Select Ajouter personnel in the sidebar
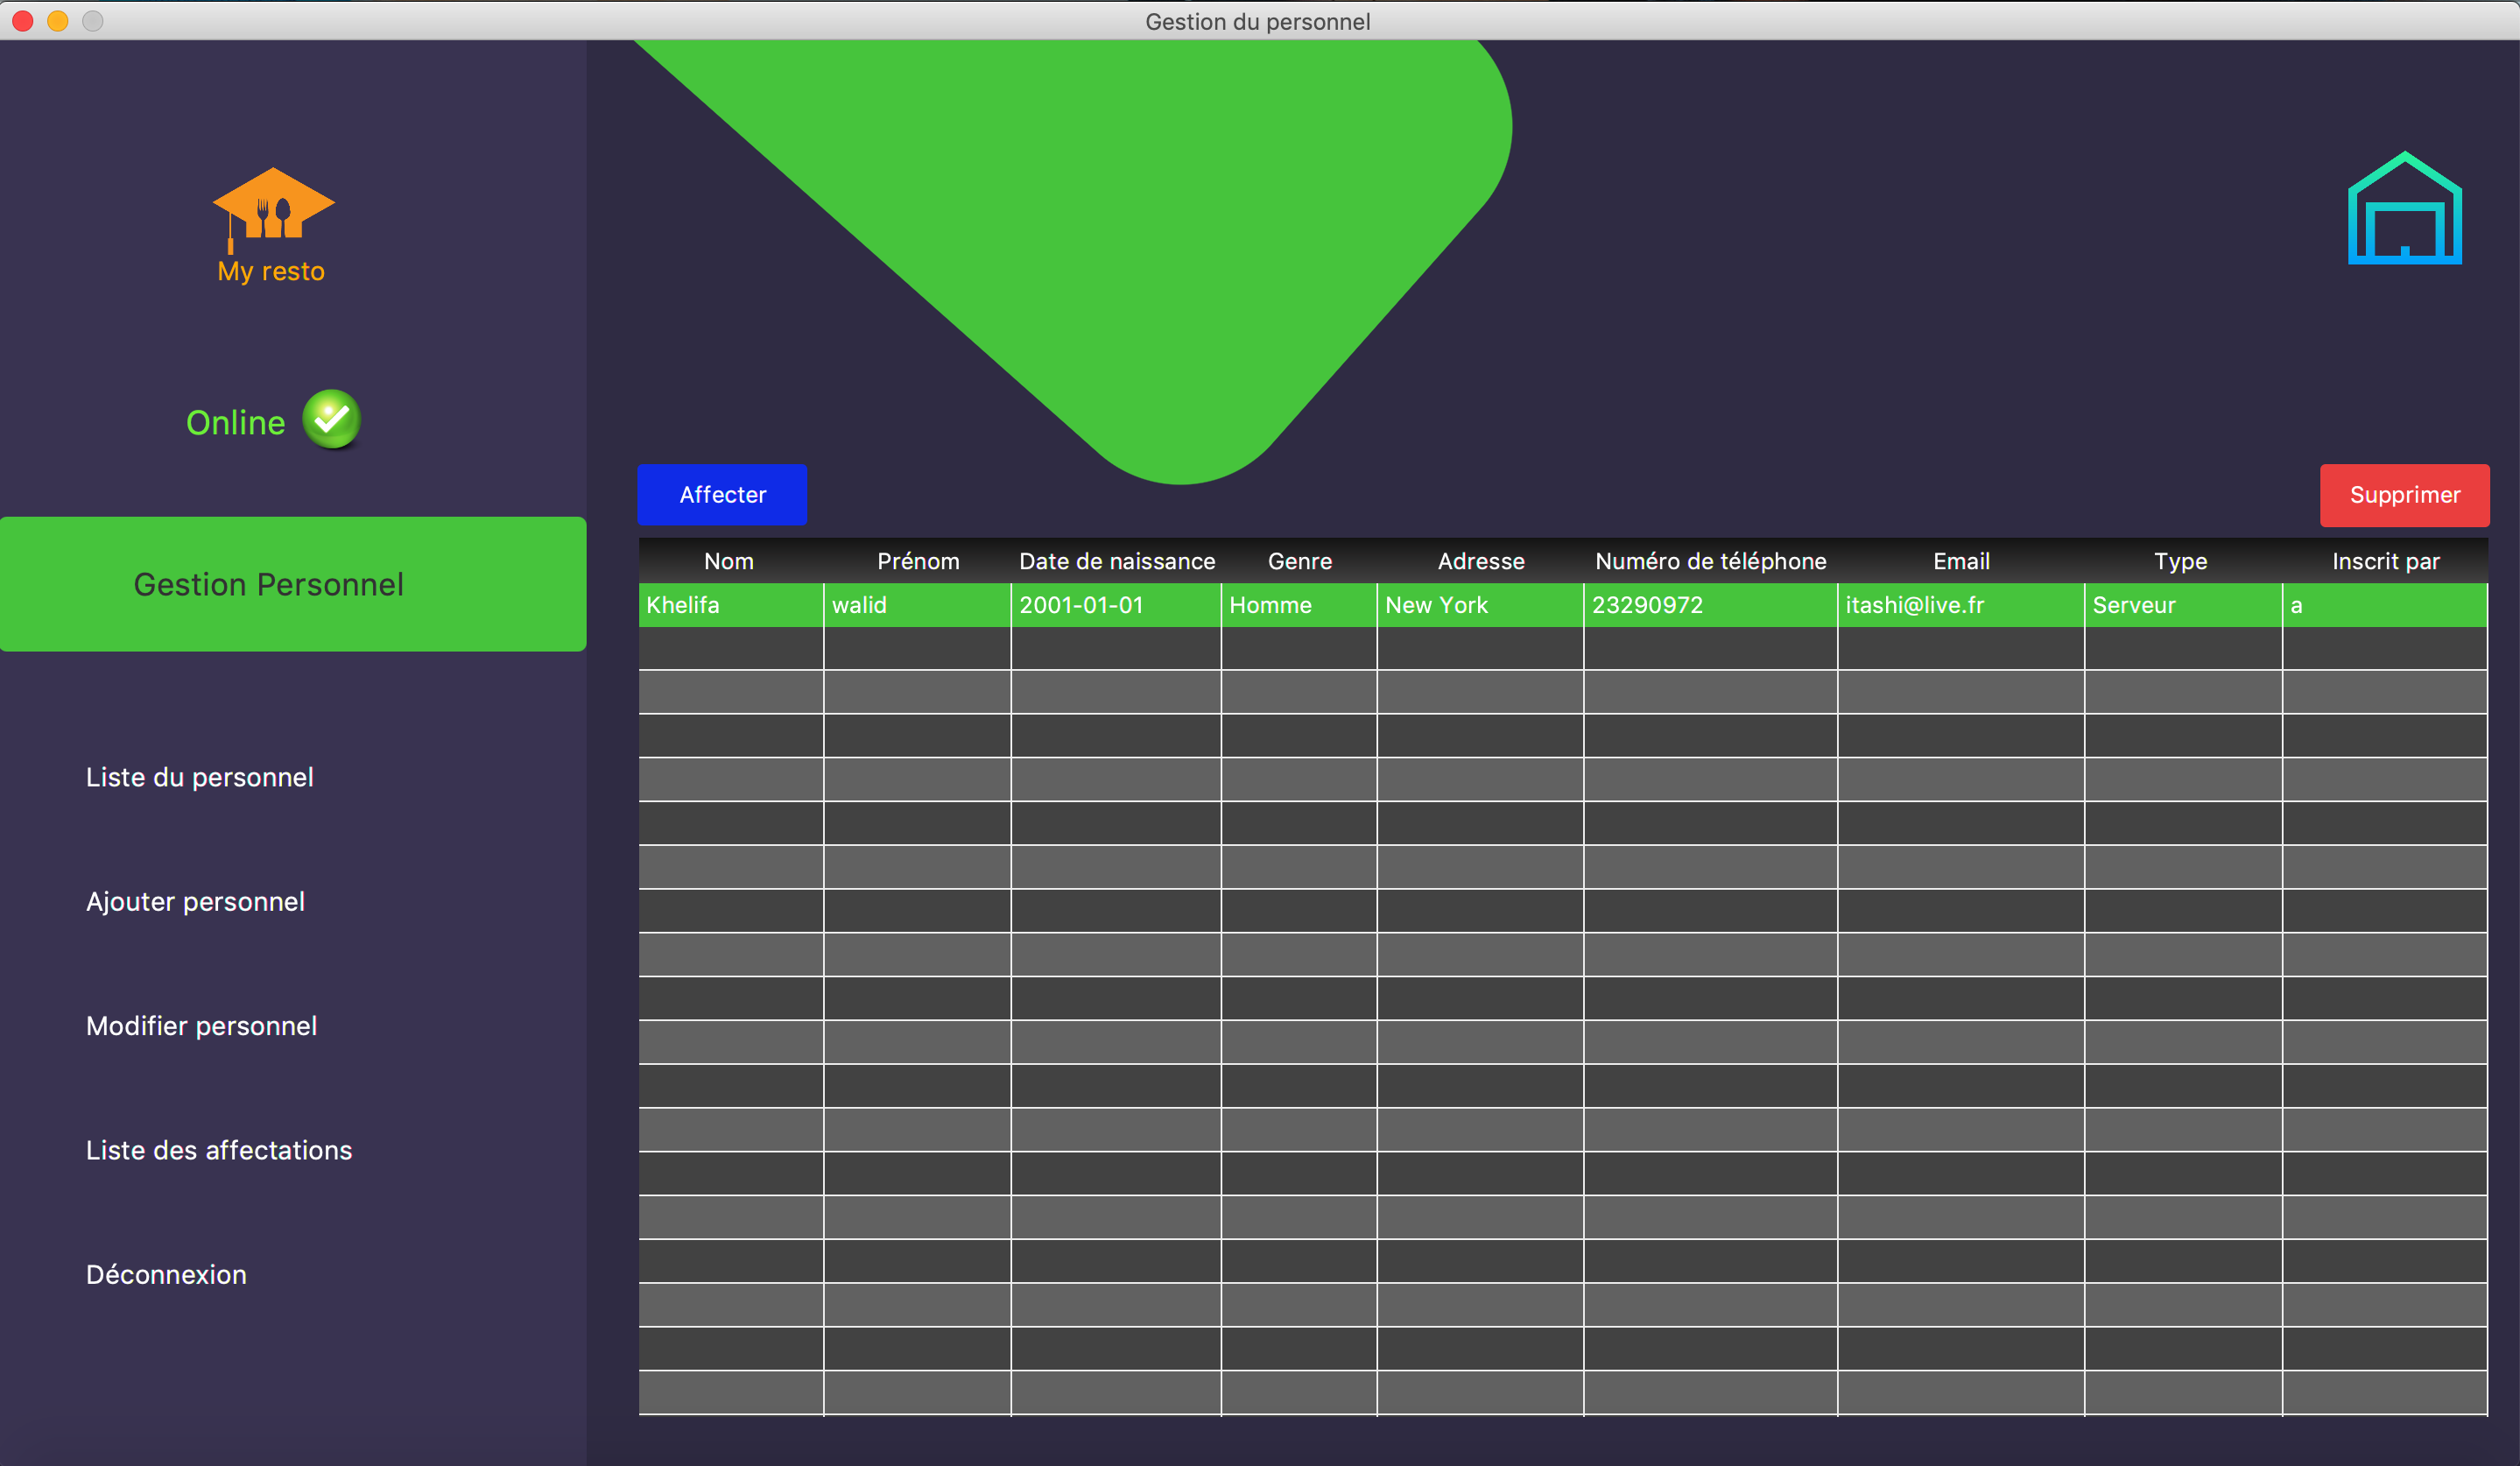This screenshot has height=1466, width=2520. (x=196, y=900)
